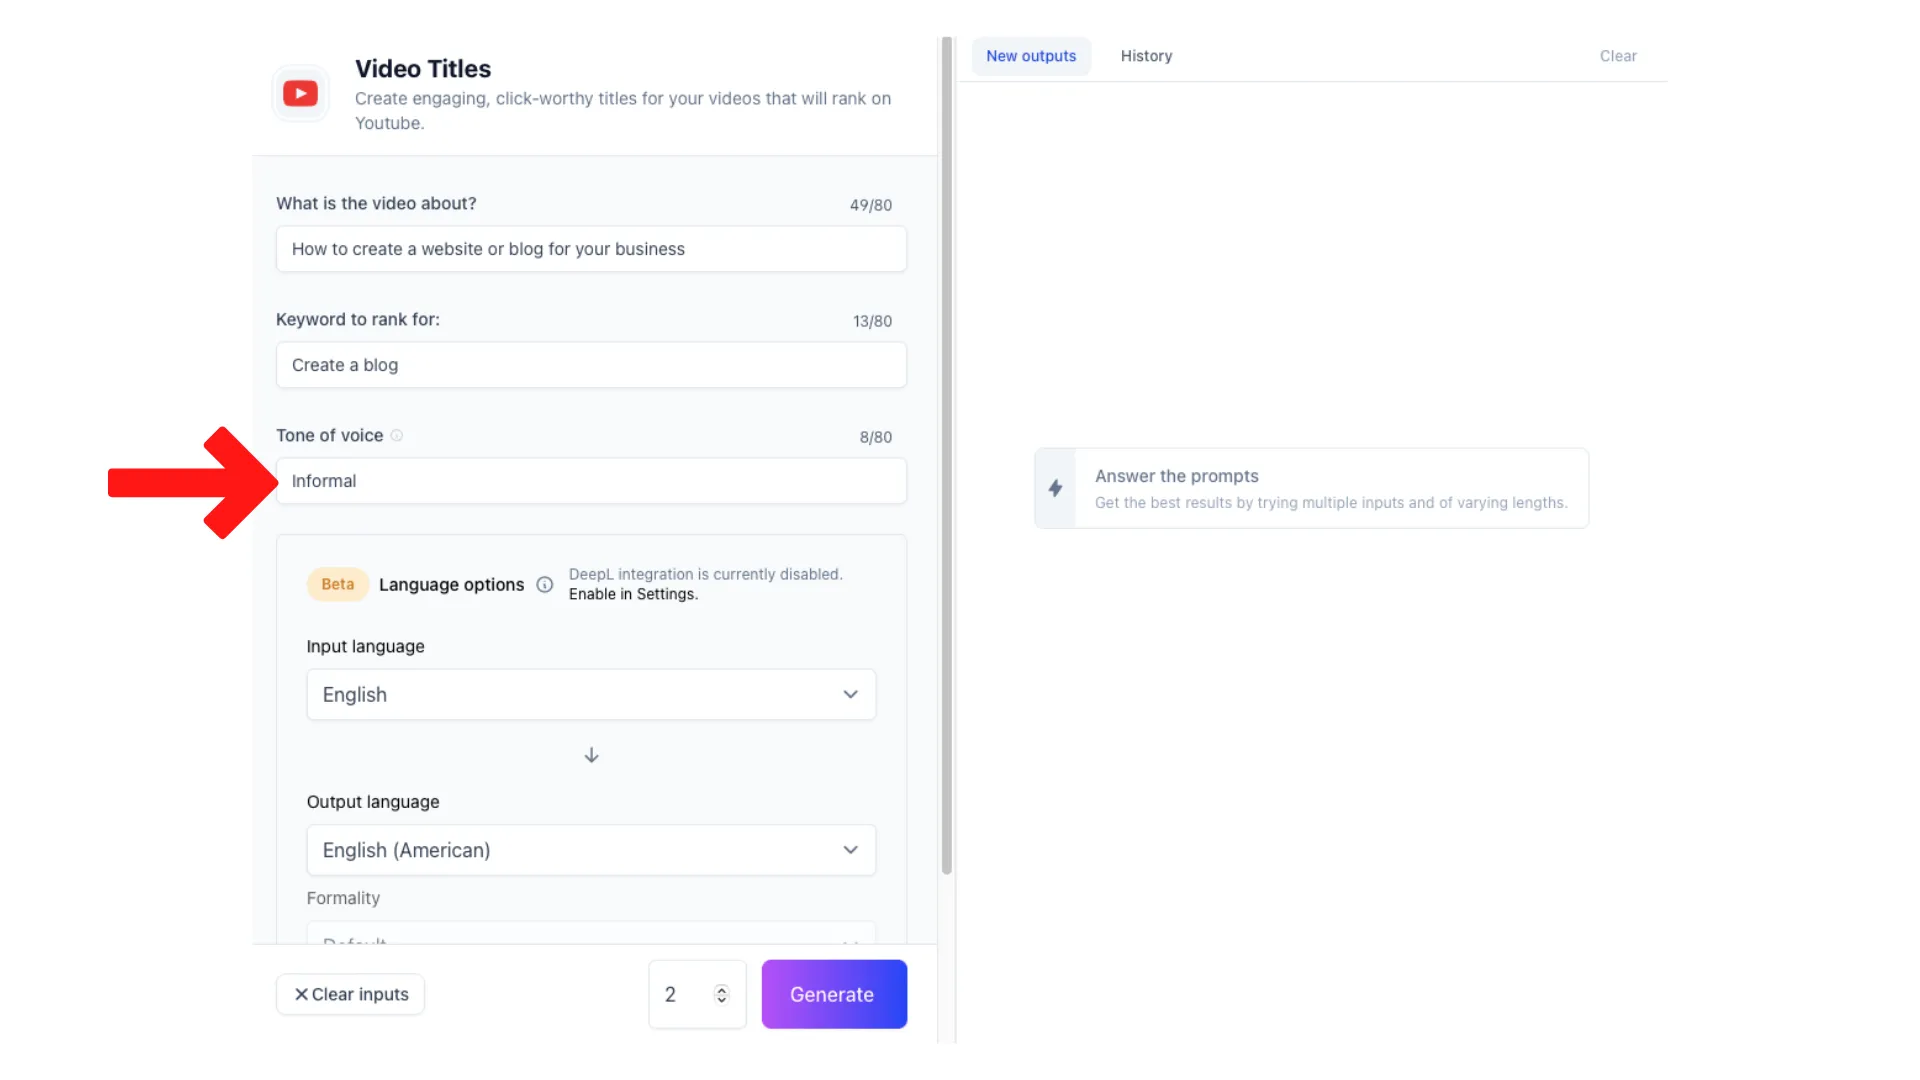Click the Enable in Settings link
1920x1080 pixels.
(x=633, y=594)
